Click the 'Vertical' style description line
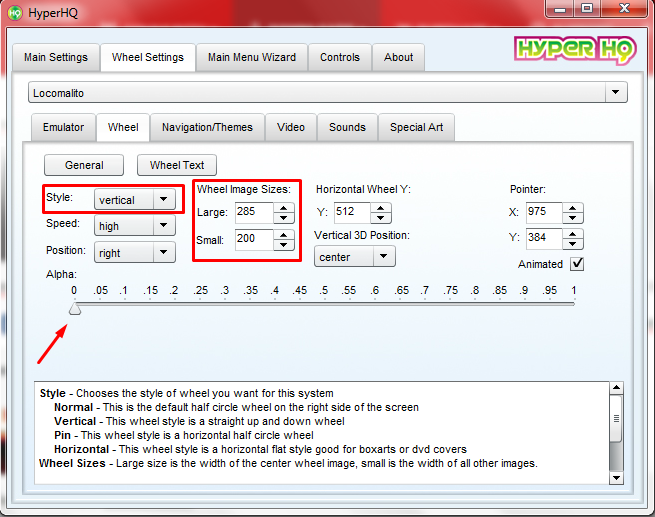655x517 pixels. pyautogui.click(x=199, y=421)
